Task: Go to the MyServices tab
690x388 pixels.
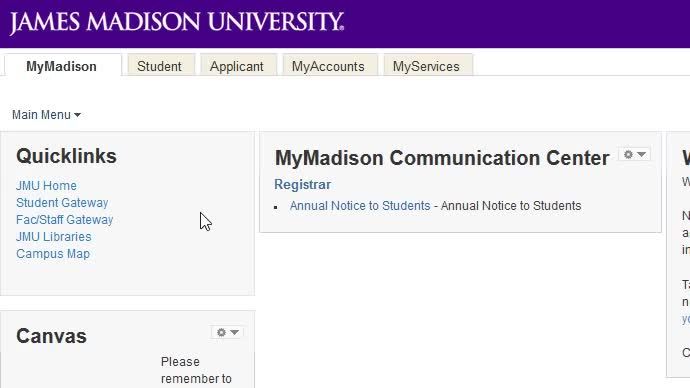Action: coord(426,66)
